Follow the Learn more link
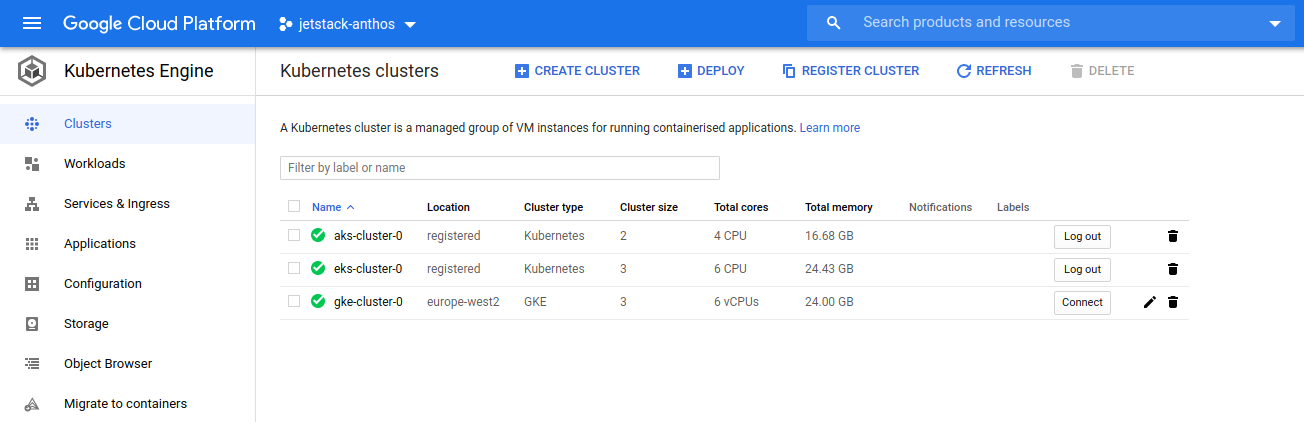The height and width of the screenshot is (422, 1304). pos(830,128)
